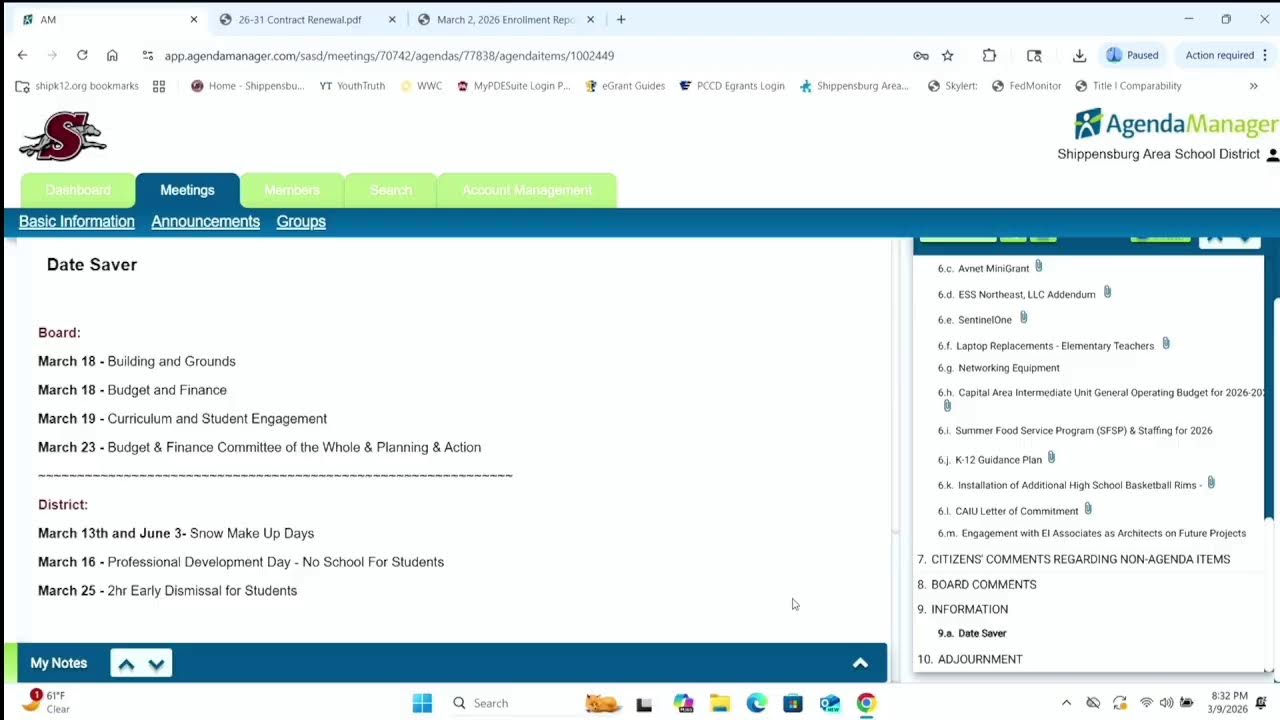Open Announcements link

pos(205,222)
